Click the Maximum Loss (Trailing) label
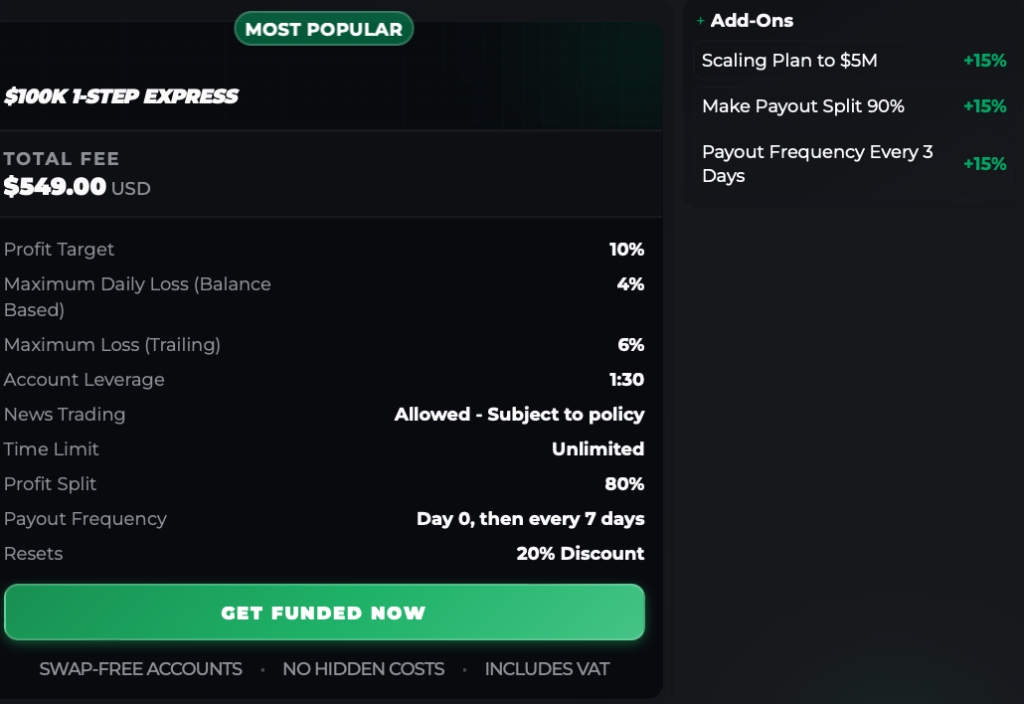The height and width of the screenshot is (704, 1024). click(112, 345)
